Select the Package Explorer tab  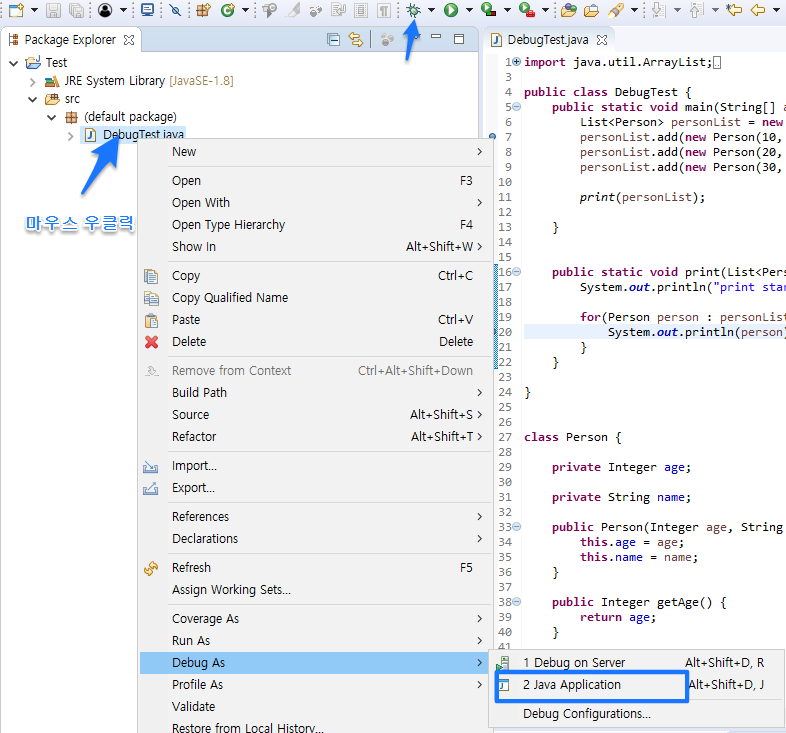tap(70, 40)
